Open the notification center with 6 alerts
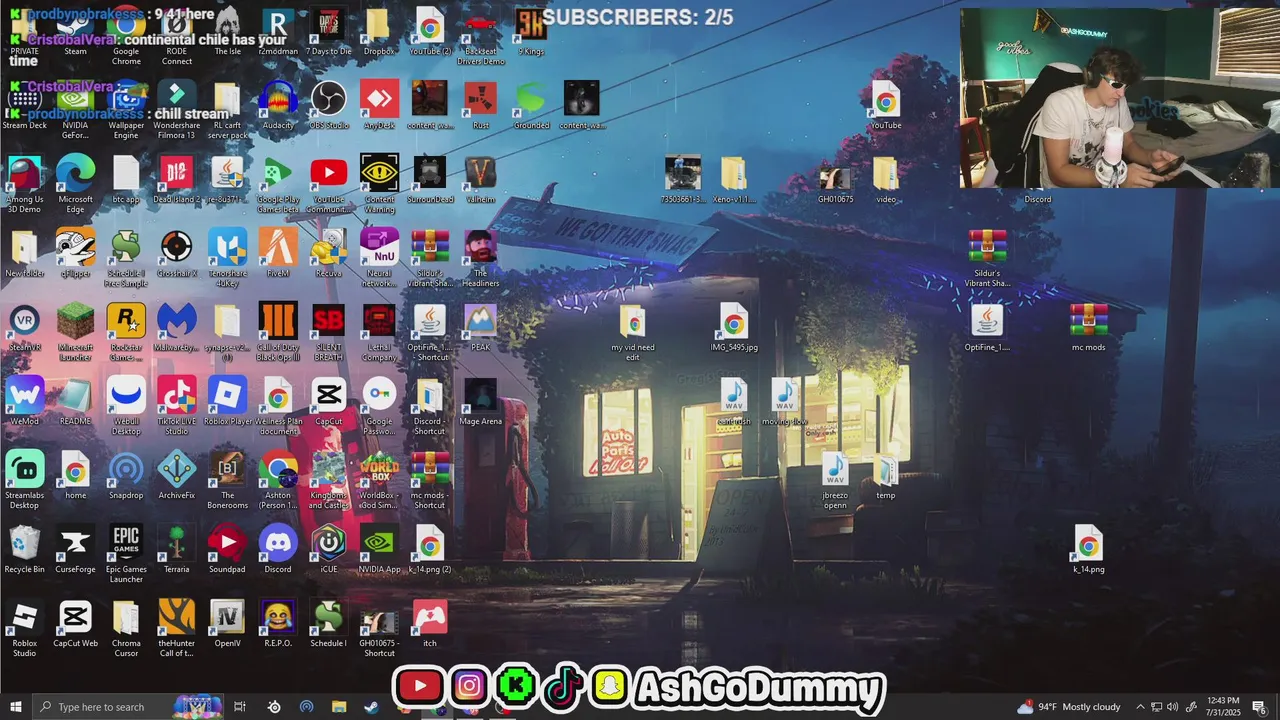1280x720 pixels. (1260, 707)
